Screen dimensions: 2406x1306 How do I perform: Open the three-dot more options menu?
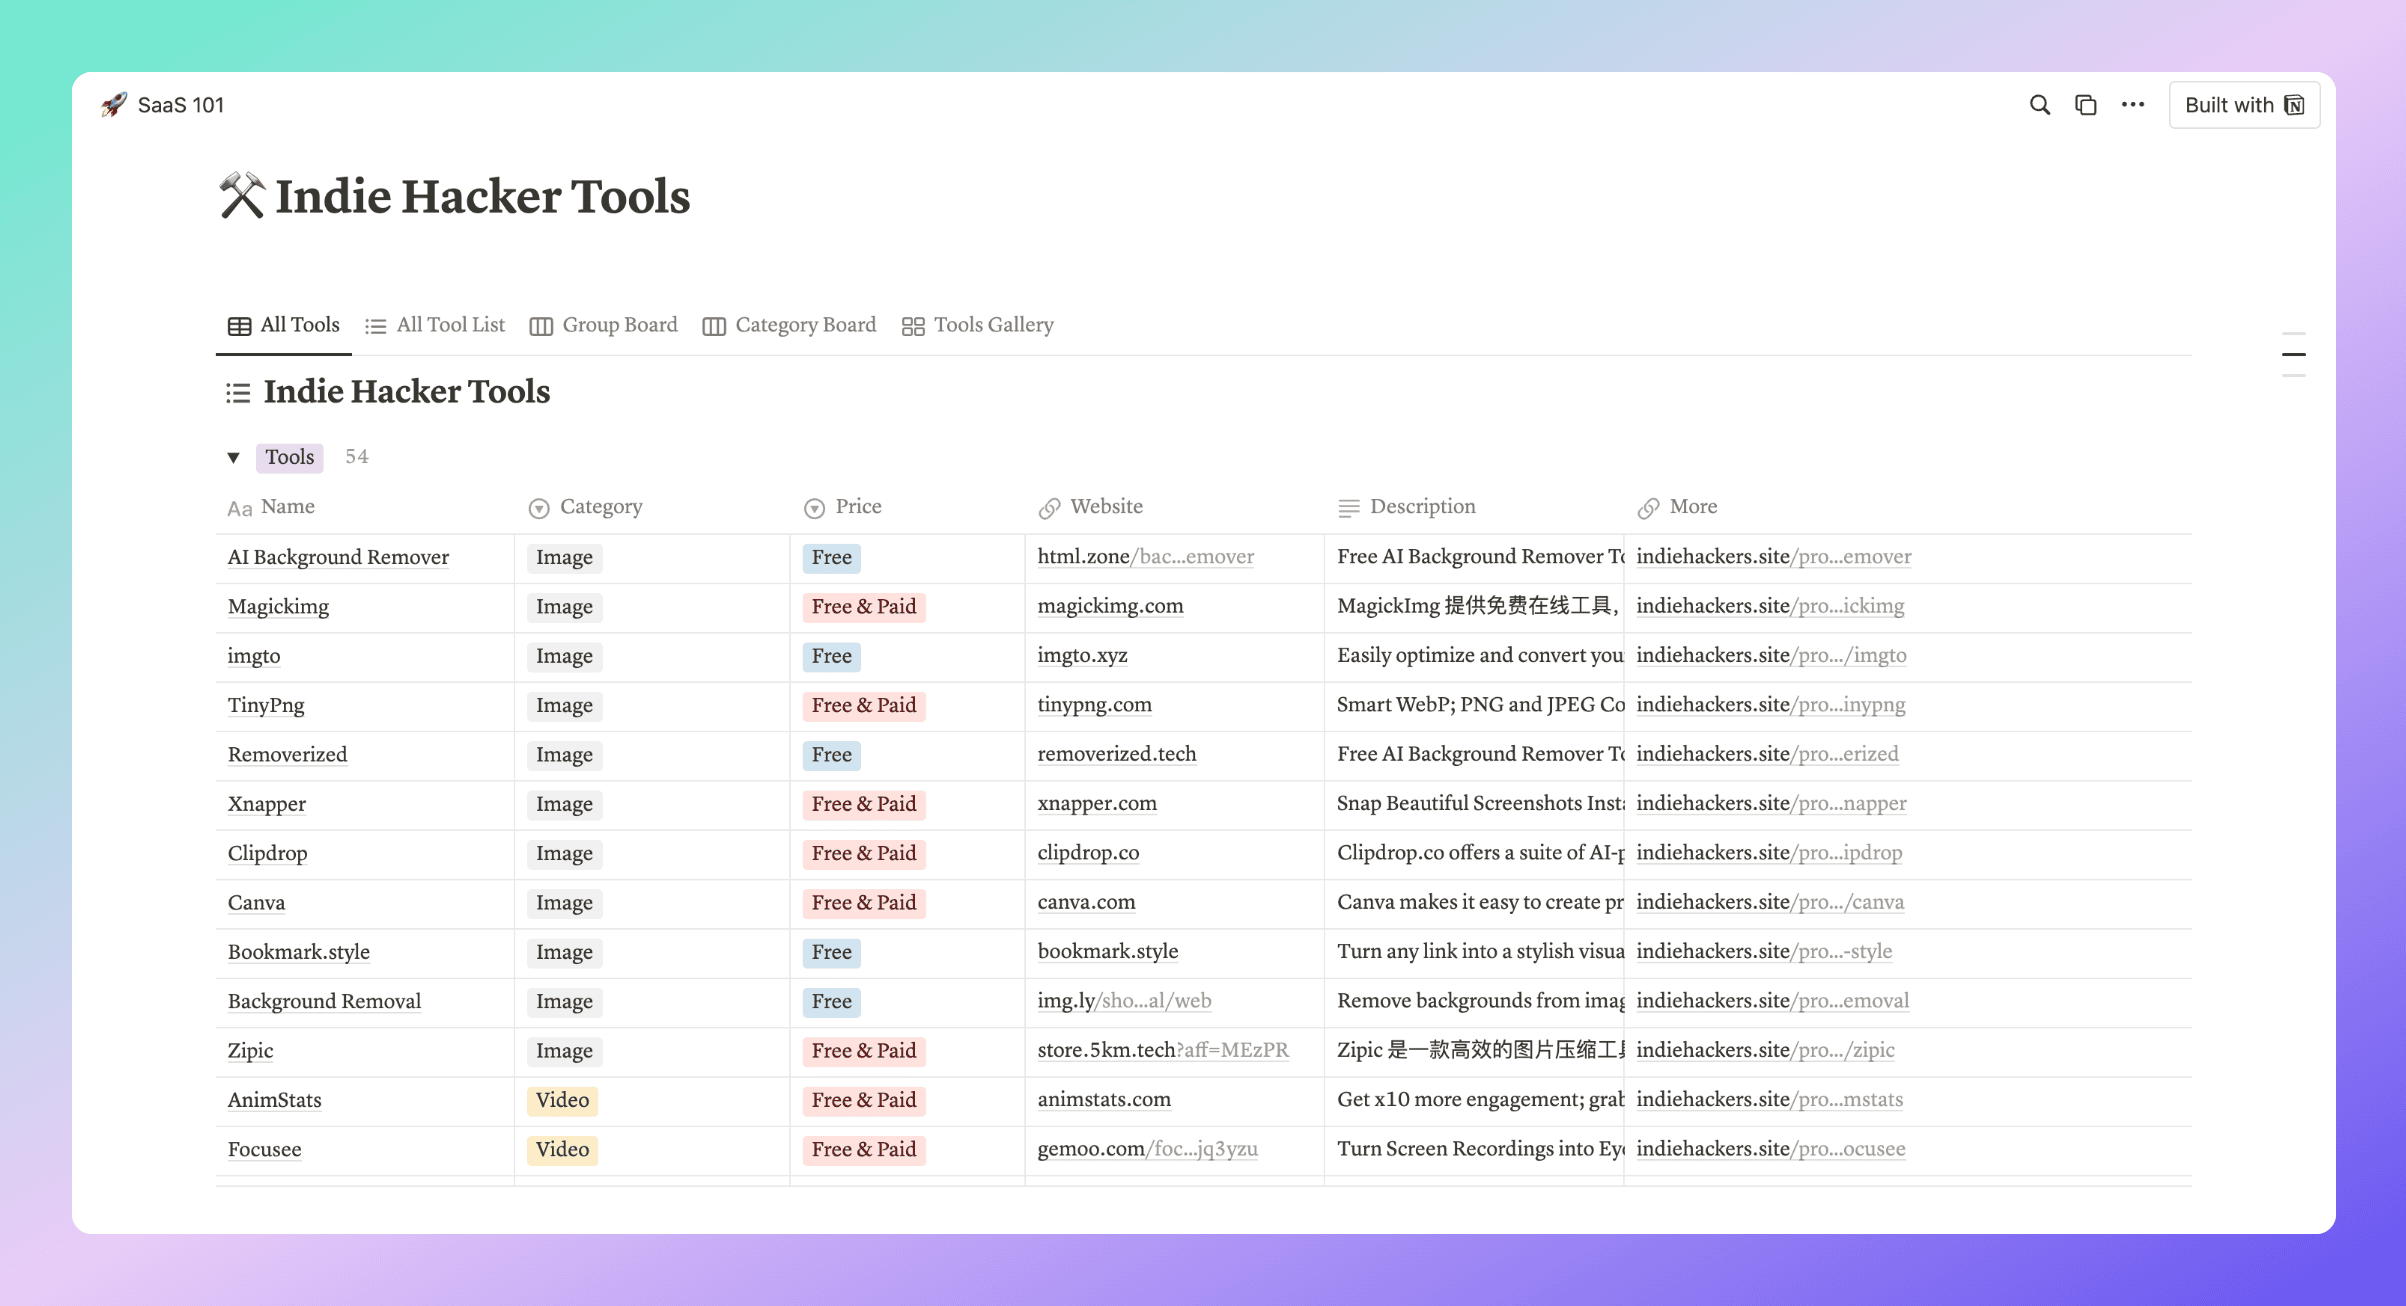point(2133,105)
